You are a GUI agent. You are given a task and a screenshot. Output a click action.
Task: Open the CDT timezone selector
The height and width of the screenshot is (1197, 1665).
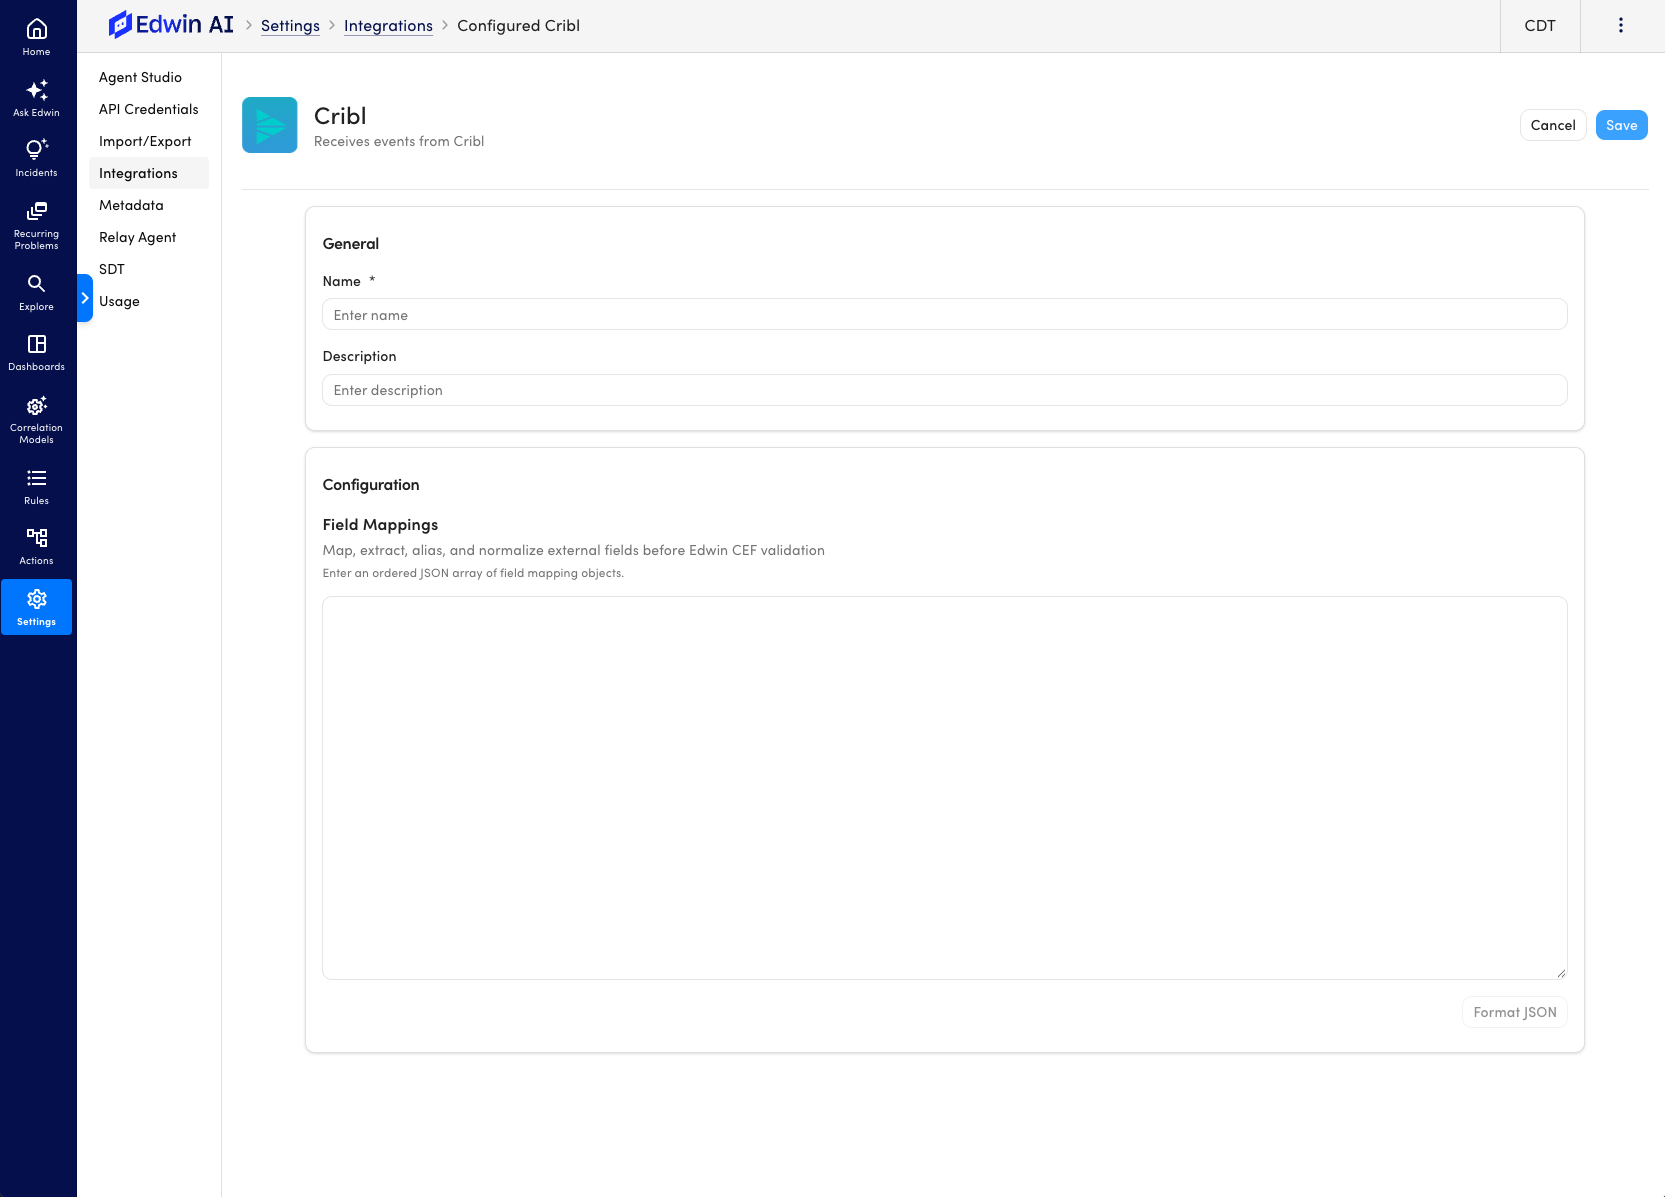point(1540,26)
